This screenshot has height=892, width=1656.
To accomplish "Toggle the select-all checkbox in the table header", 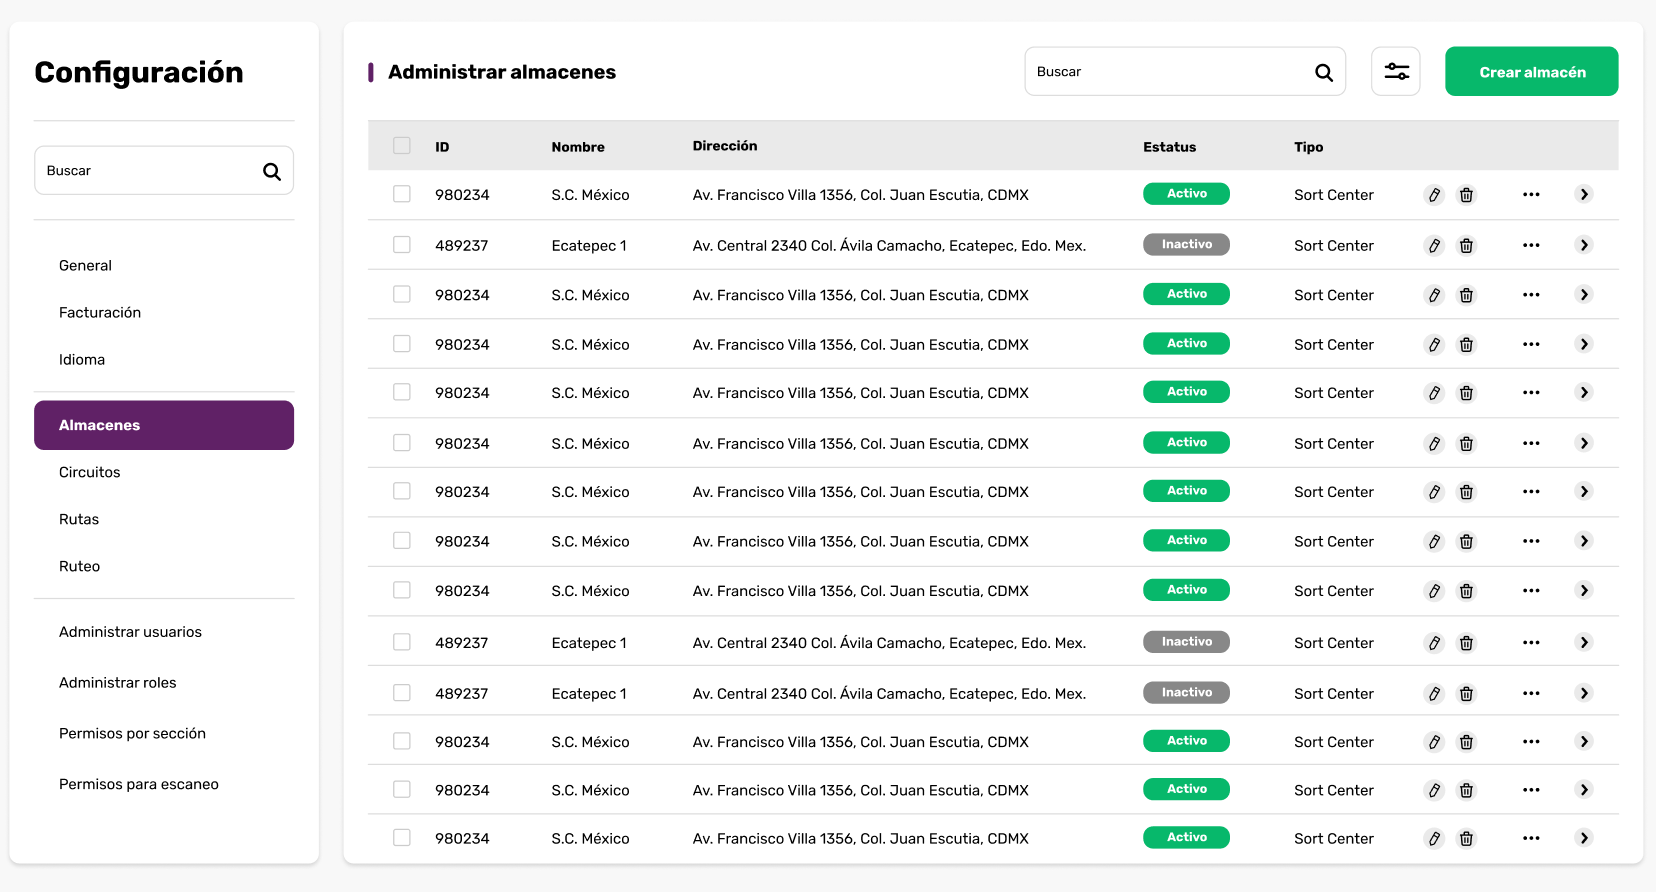I will [402, 146].
